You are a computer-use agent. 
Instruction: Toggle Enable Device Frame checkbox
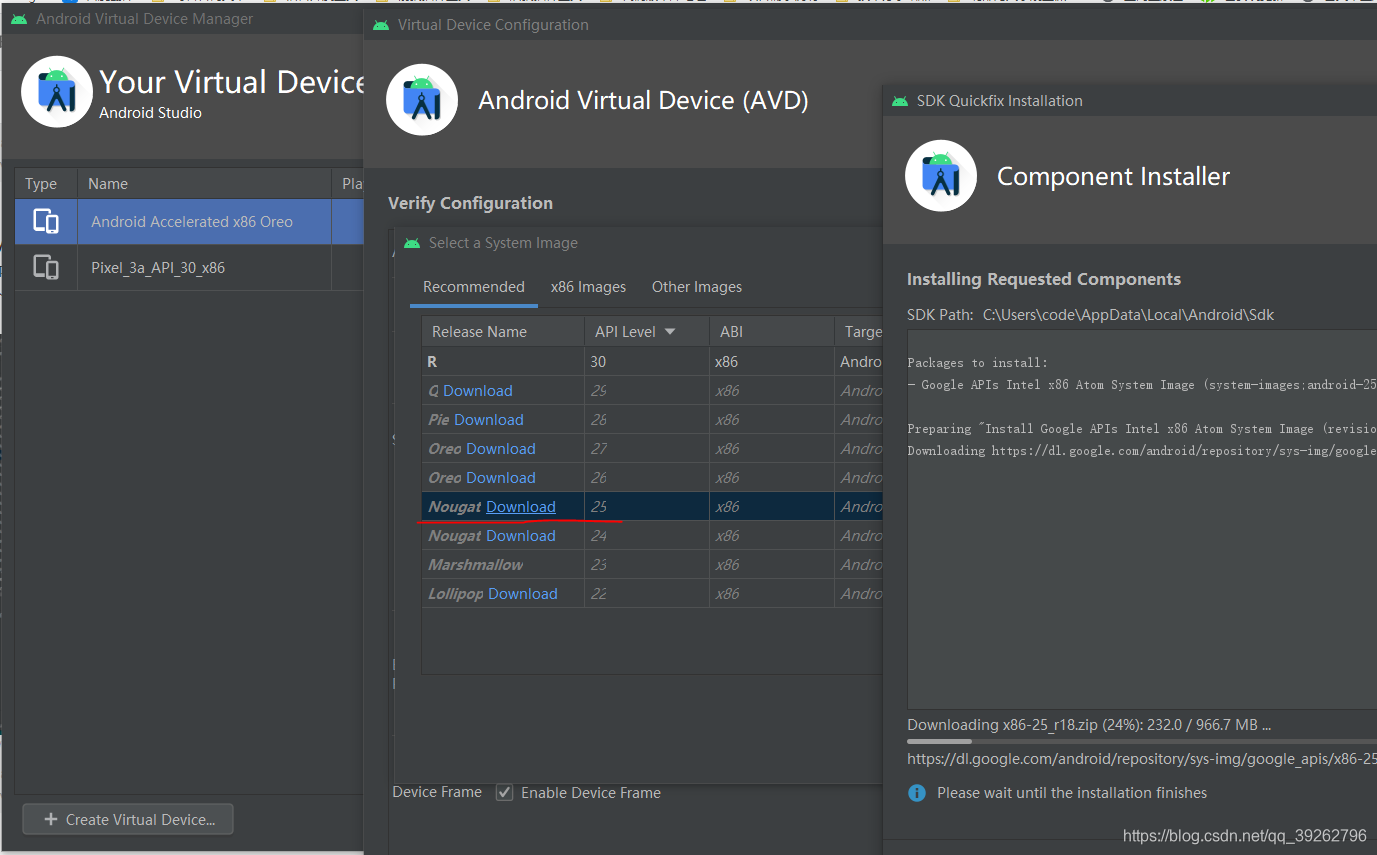coord(505,793)
